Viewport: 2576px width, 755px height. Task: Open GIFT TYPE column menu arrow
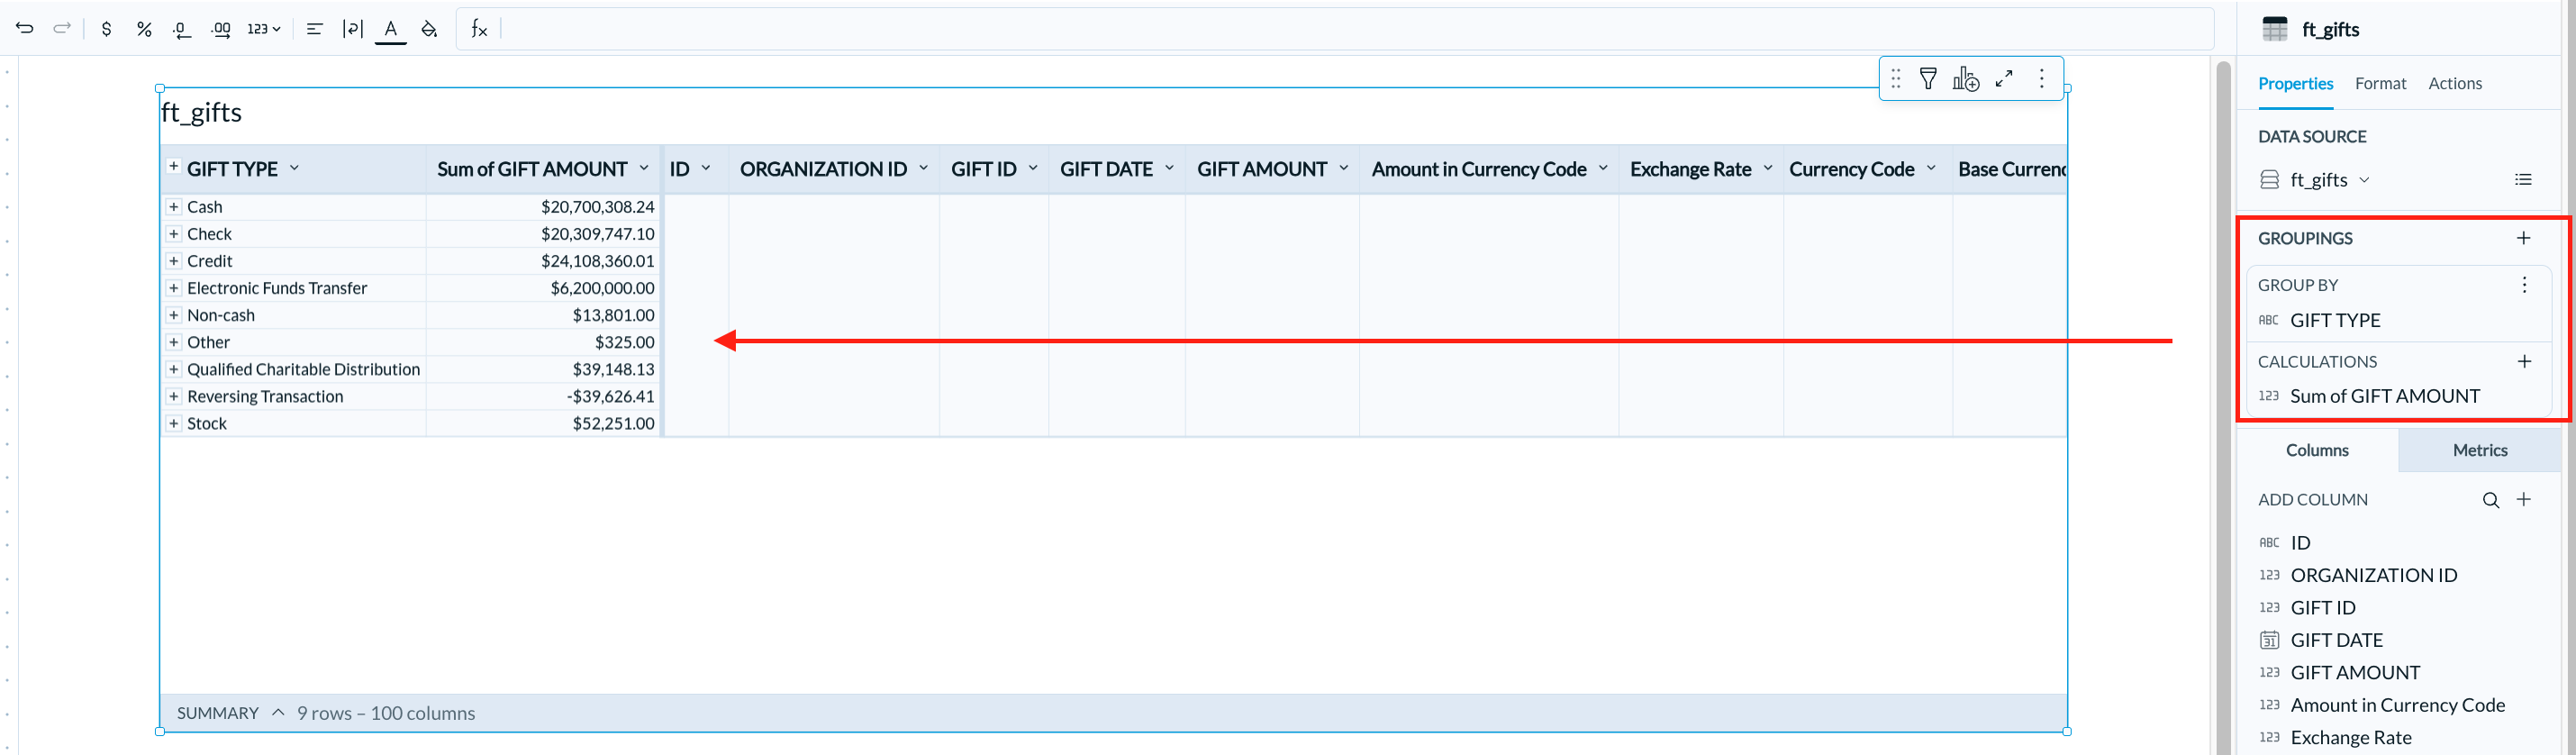294,168
